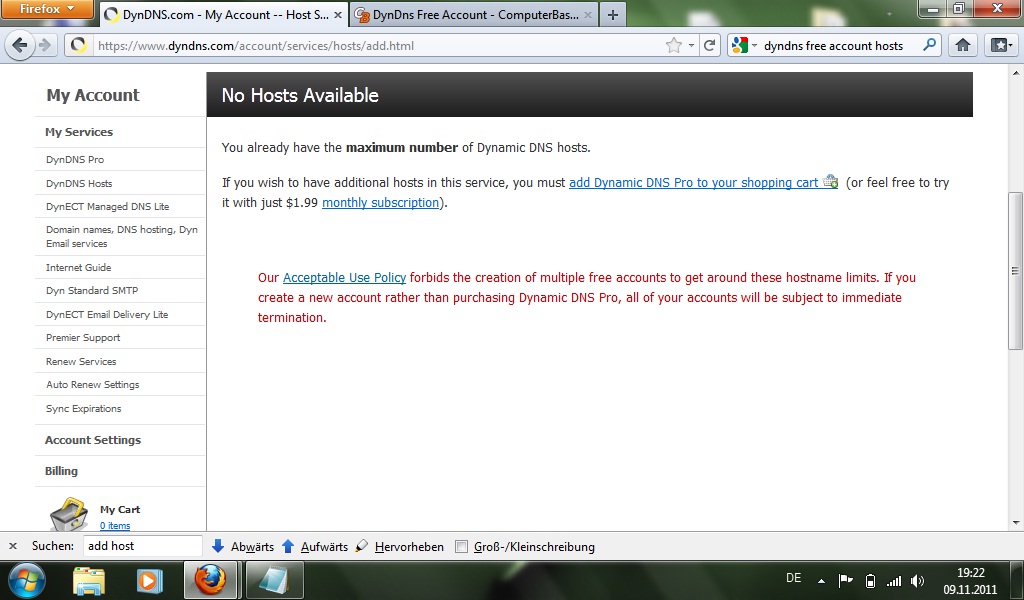
Task: Open DynDNS Pro in sidebar
Action: [x=75, y=159]
